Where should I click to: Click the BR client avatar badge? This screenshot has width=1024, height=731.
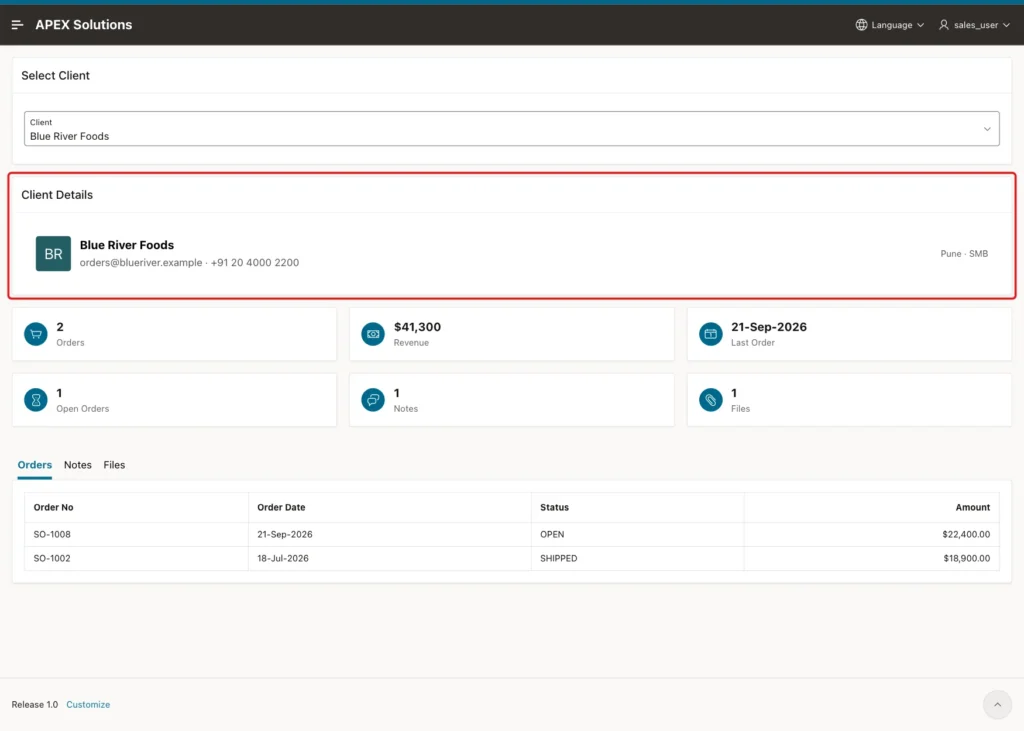[x=53, y=253]
